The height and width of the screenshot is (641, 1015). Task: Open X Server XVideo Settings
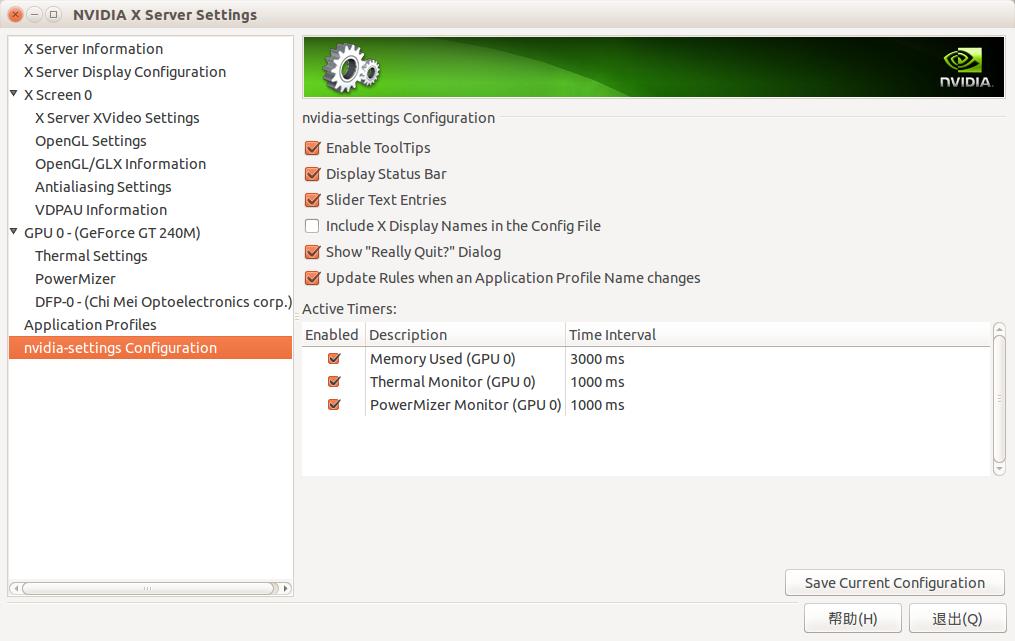pyautogui.click(x=117, y=118)
